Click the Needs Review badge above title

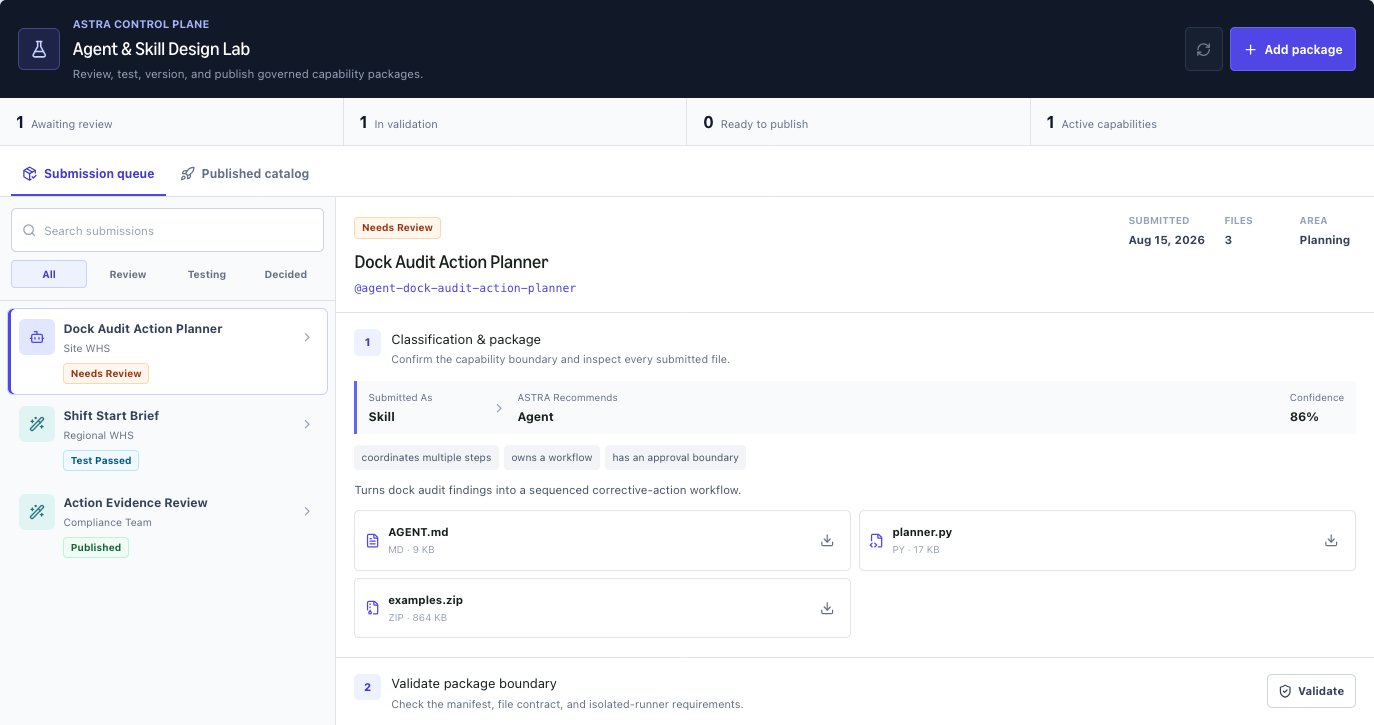(x=397, y=228)
